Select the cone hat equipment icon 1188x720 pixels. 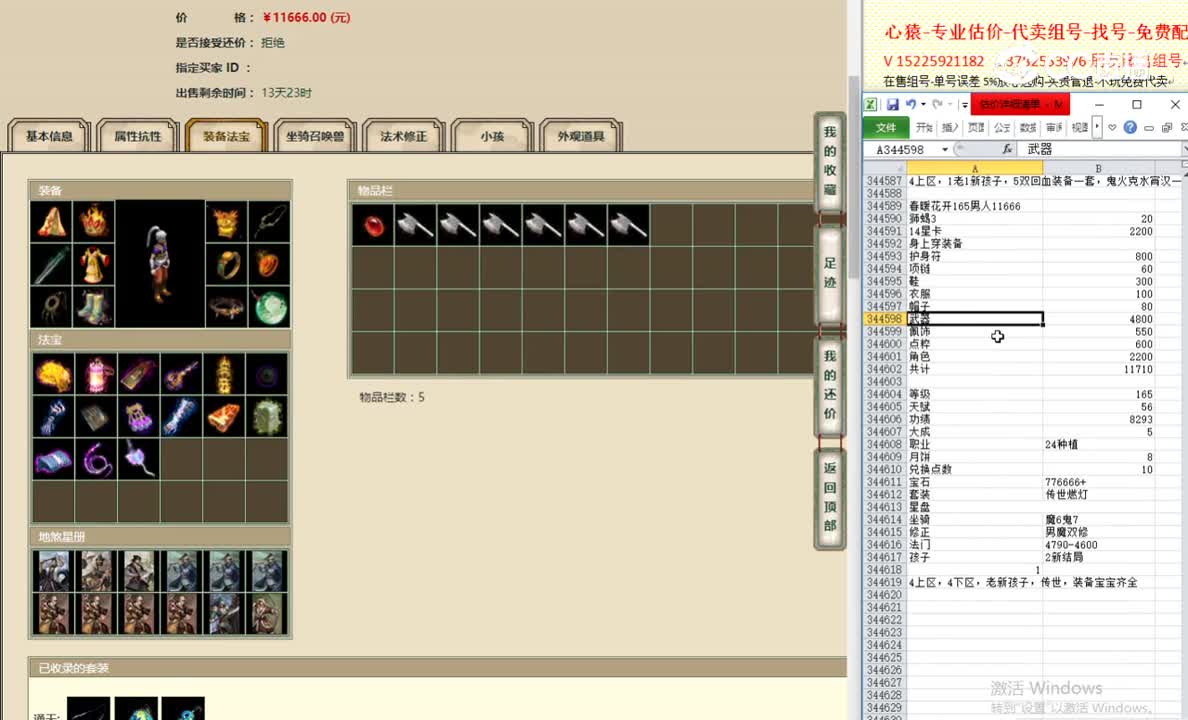pyautogui.click(x=52, y=221)
